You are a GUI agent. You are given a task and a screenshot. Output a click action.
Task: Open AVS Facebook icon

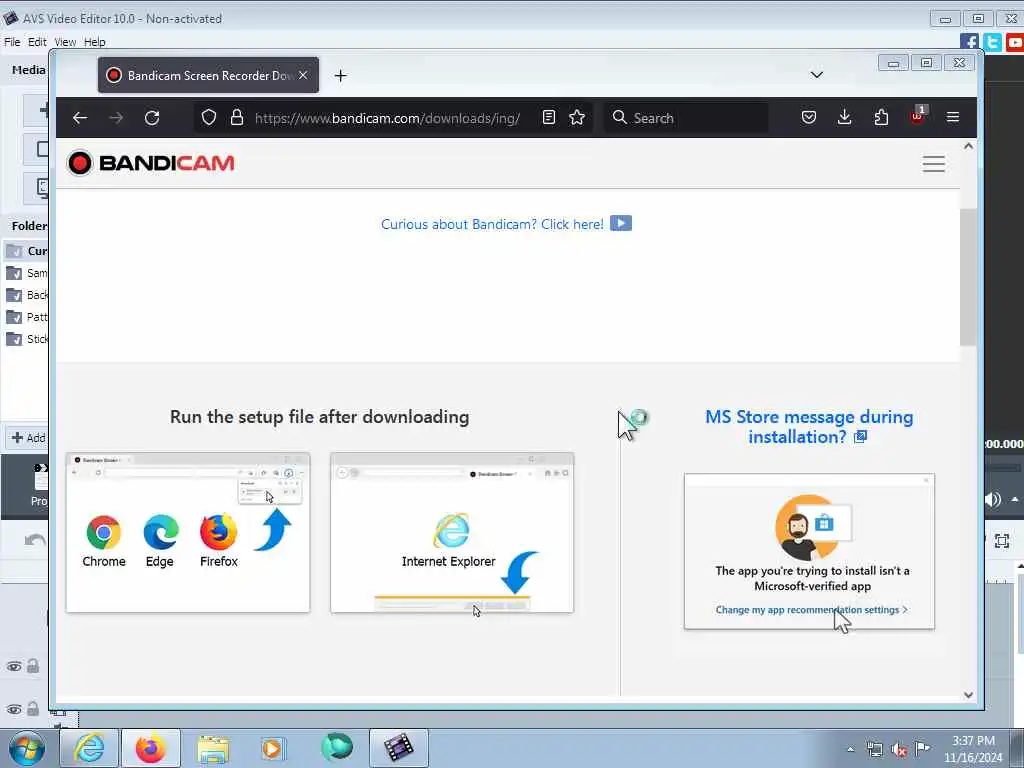point(970,42)
